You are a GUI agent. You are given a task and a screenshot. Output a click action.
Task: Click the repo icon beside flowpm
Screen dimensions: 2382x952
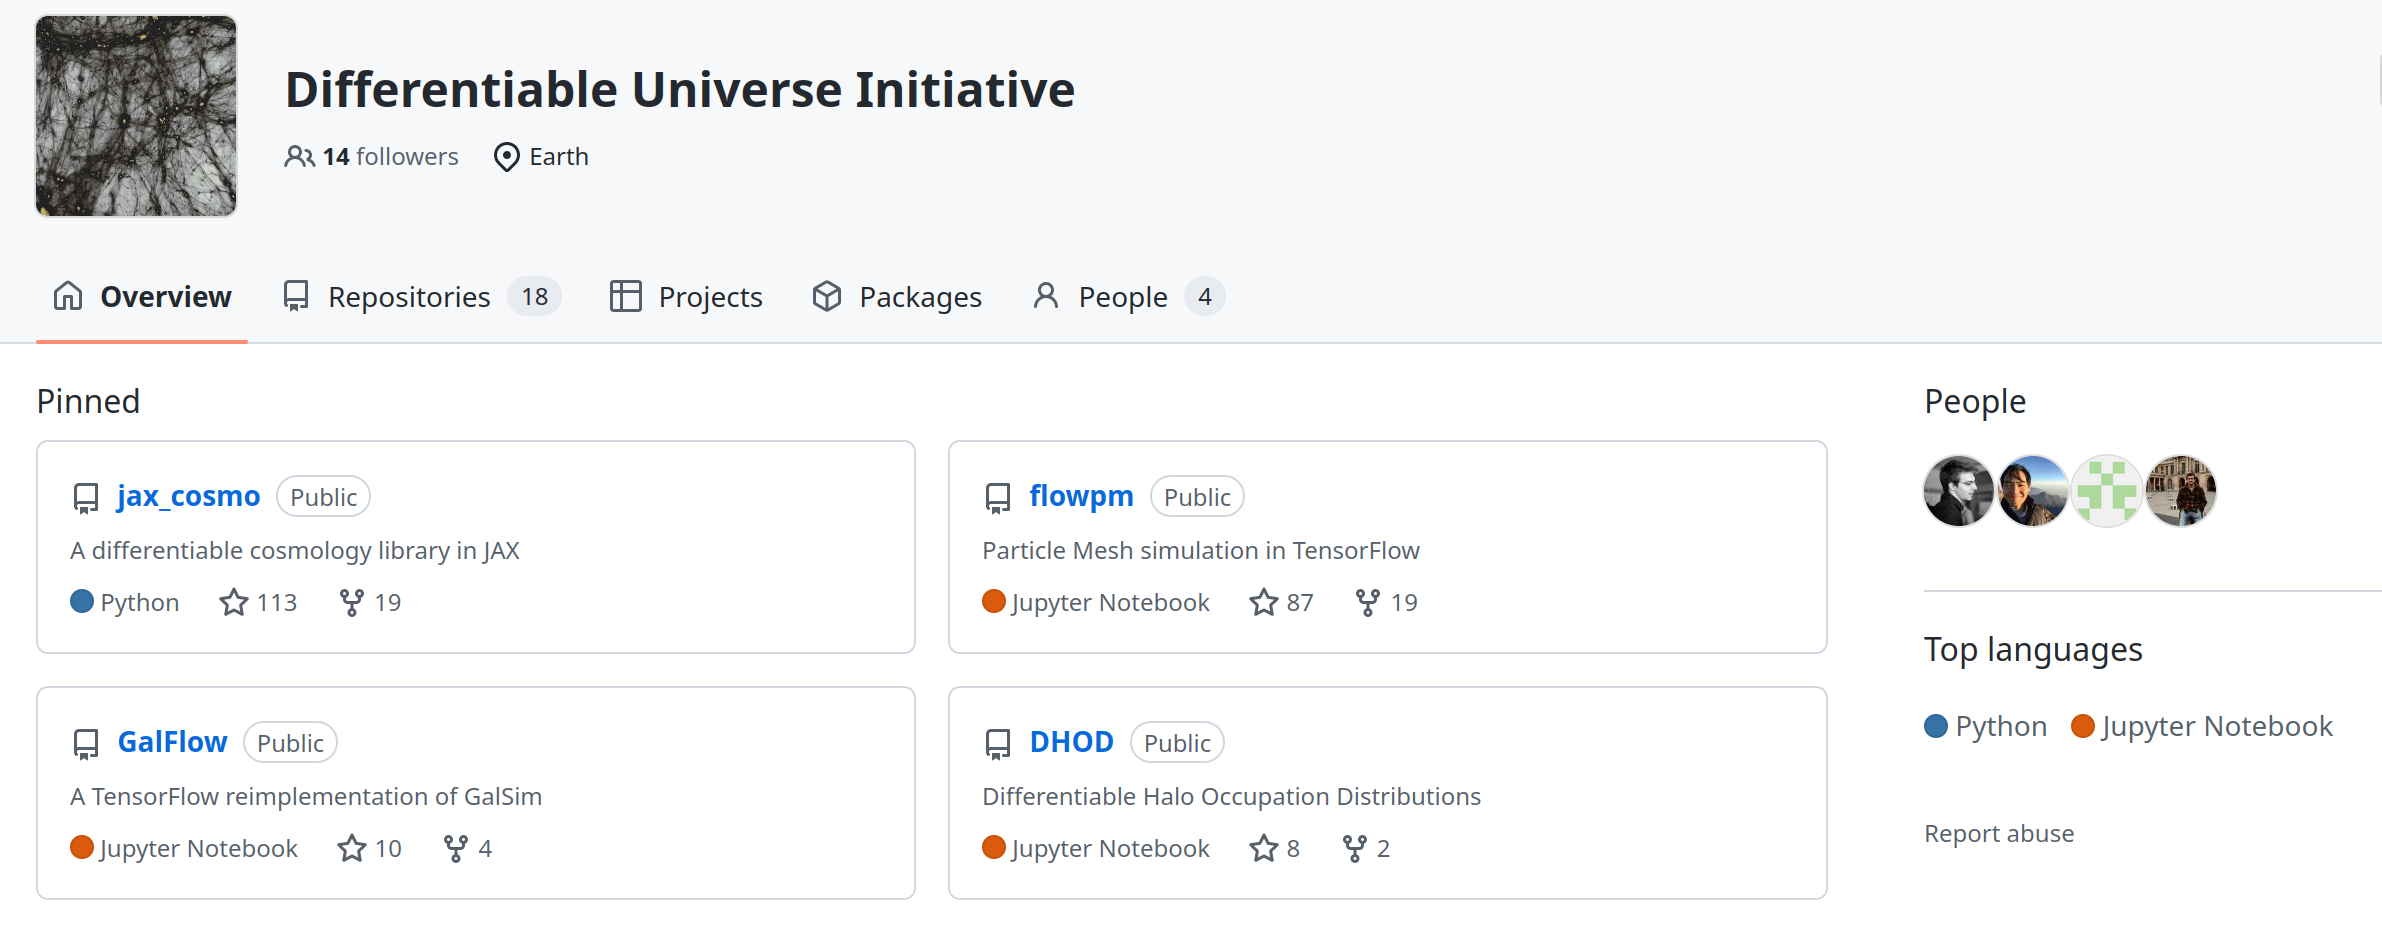click(998, 497)
